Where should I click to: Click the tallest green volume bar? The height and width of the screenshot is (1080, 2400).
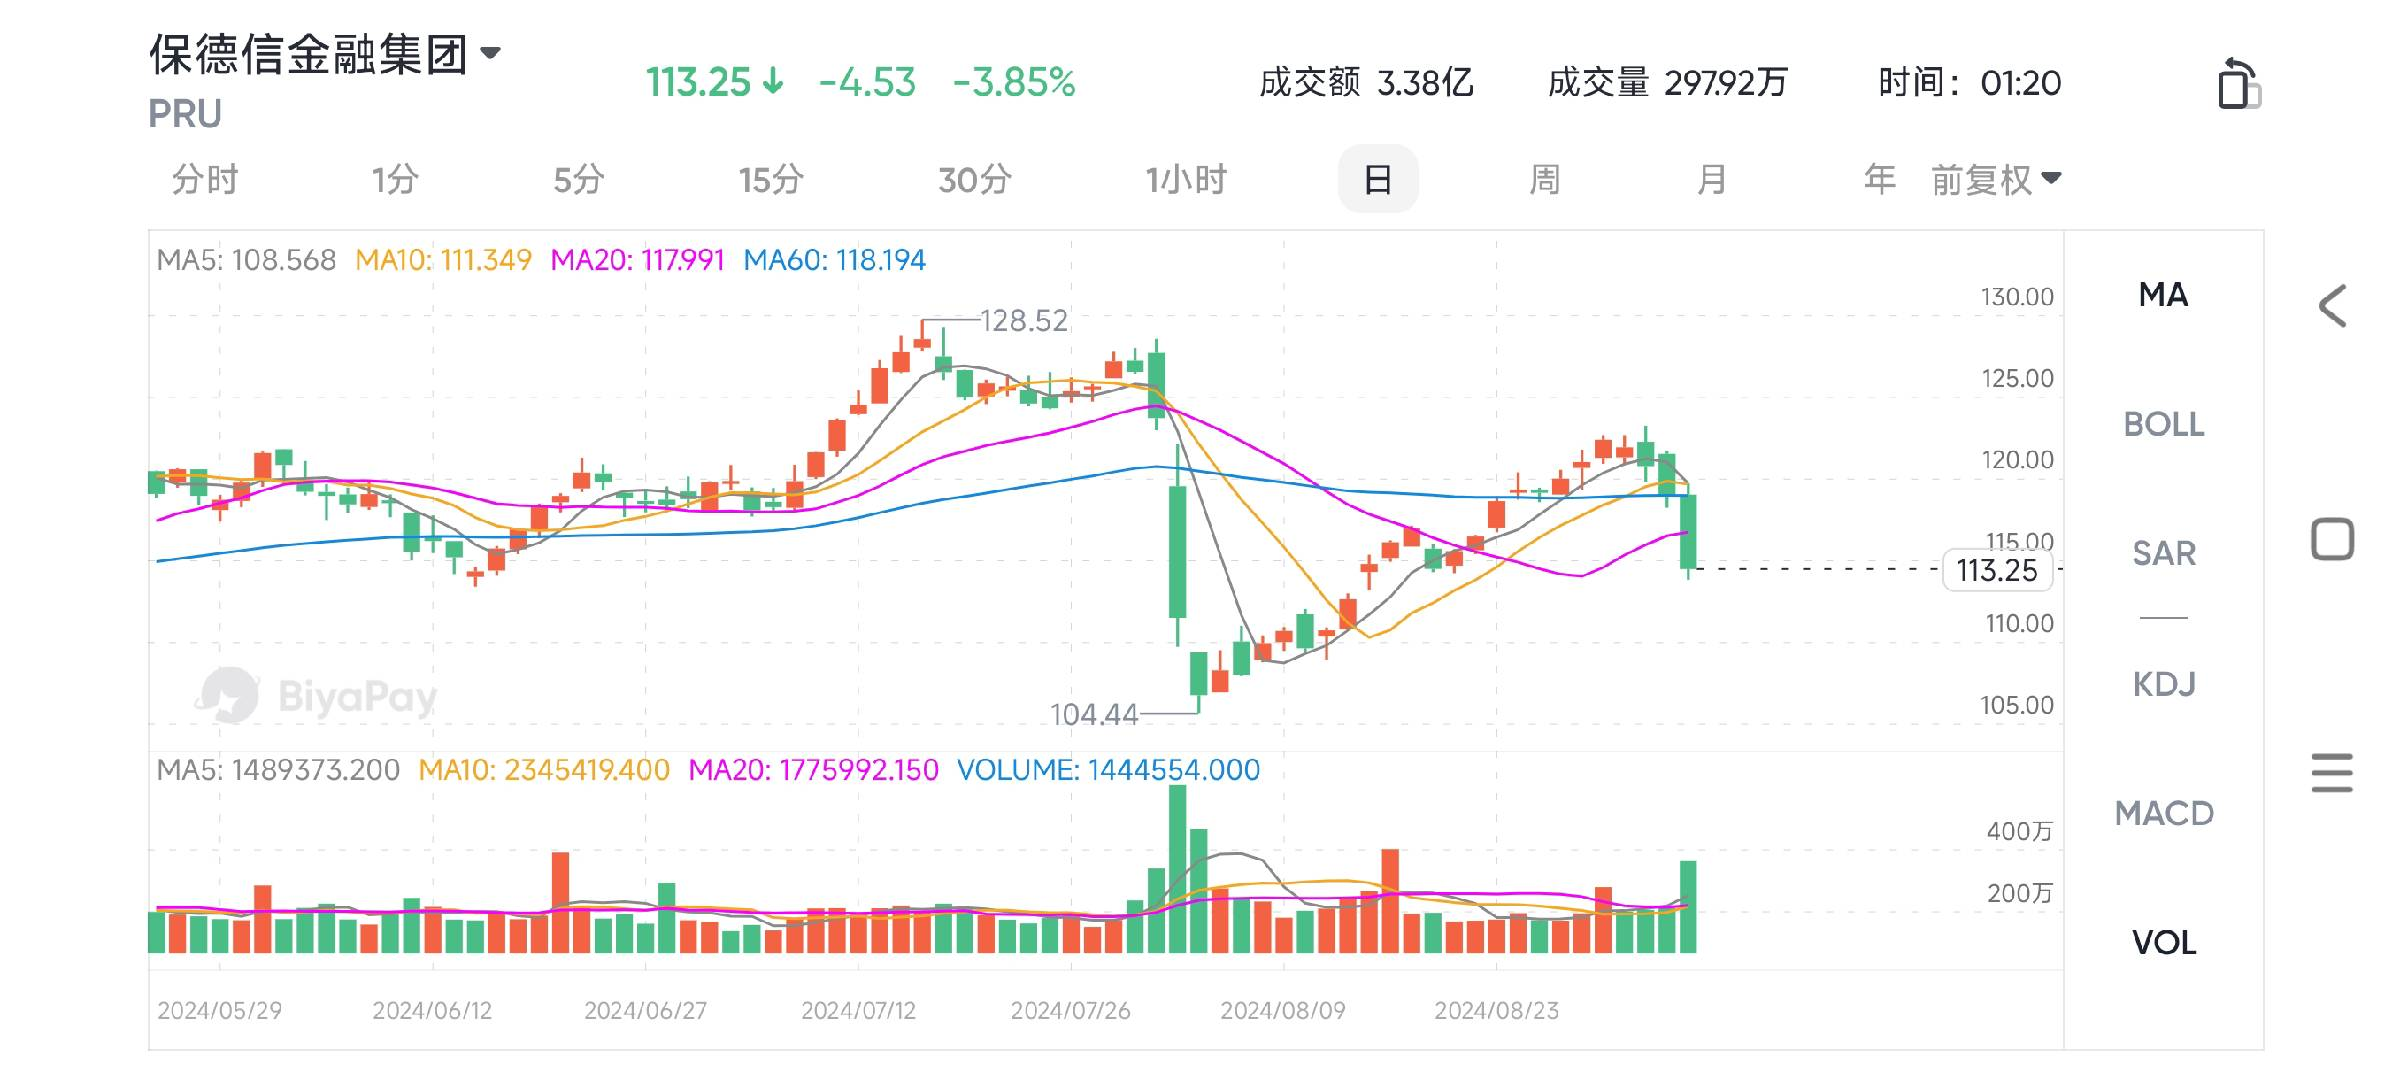1178,868
